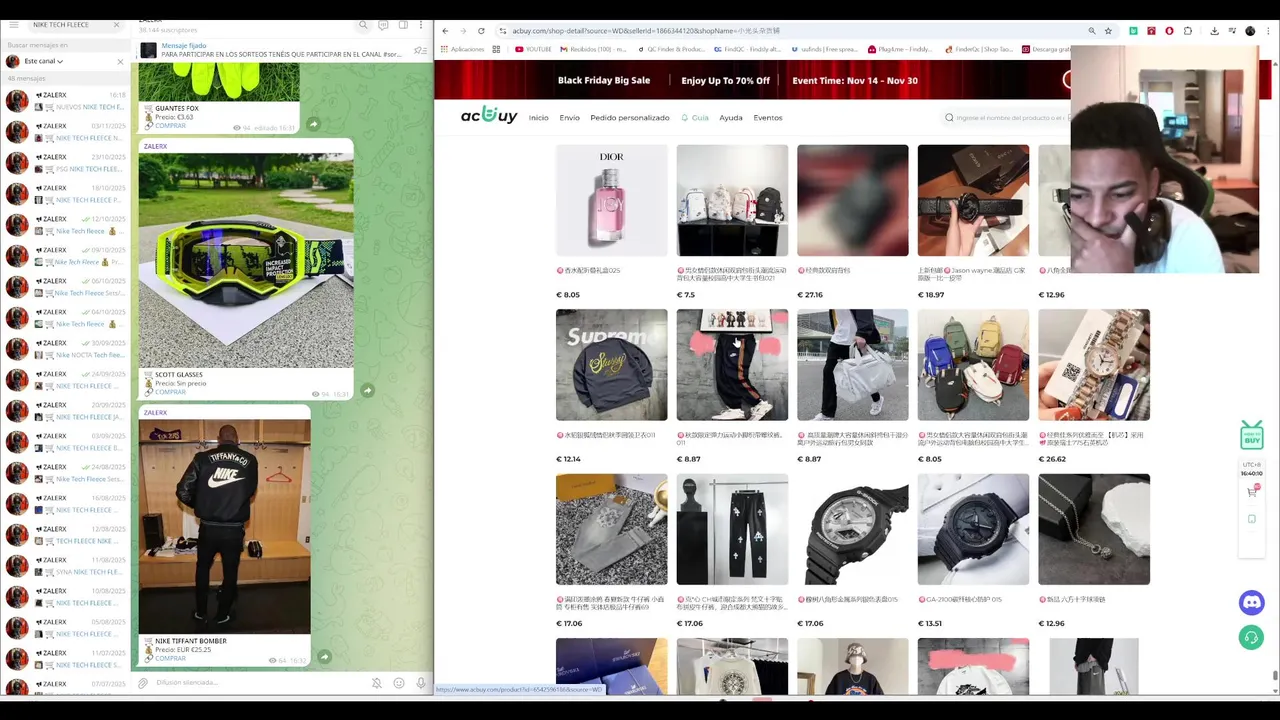Open the SCOTT GLASSES goggles photo
The width and height of the screenshot is (1280, 720).
246,260
